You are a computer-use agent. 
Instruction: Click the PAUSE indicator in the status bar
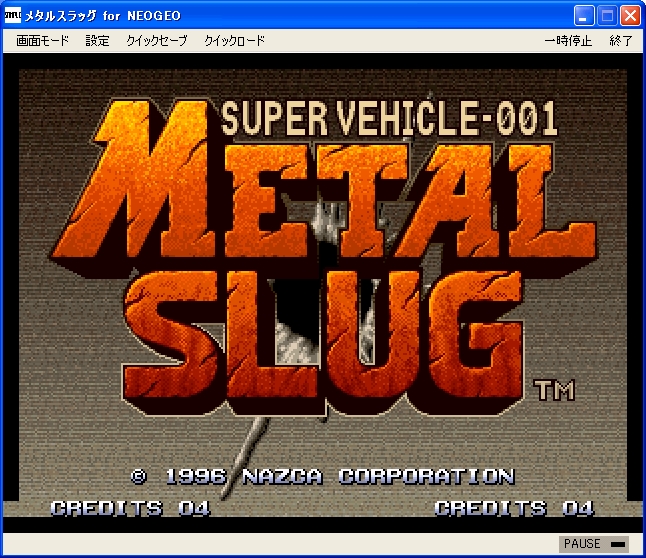[594, 544]
